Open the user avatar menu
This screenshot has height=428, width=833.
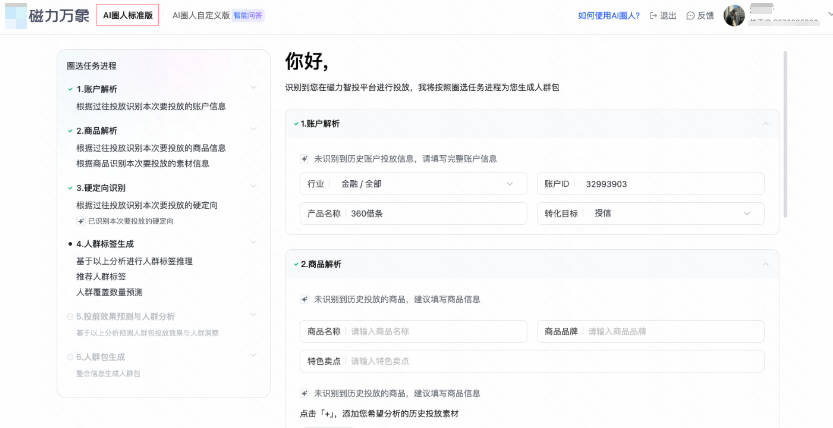click(734, 16)
